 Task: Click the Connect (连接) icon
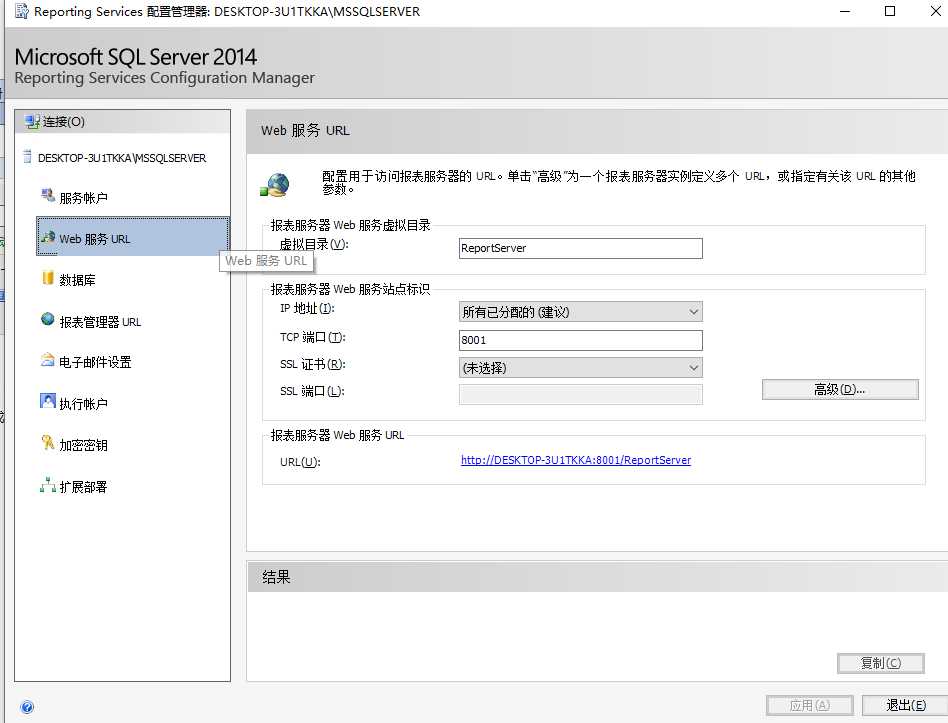pos(32,122)
